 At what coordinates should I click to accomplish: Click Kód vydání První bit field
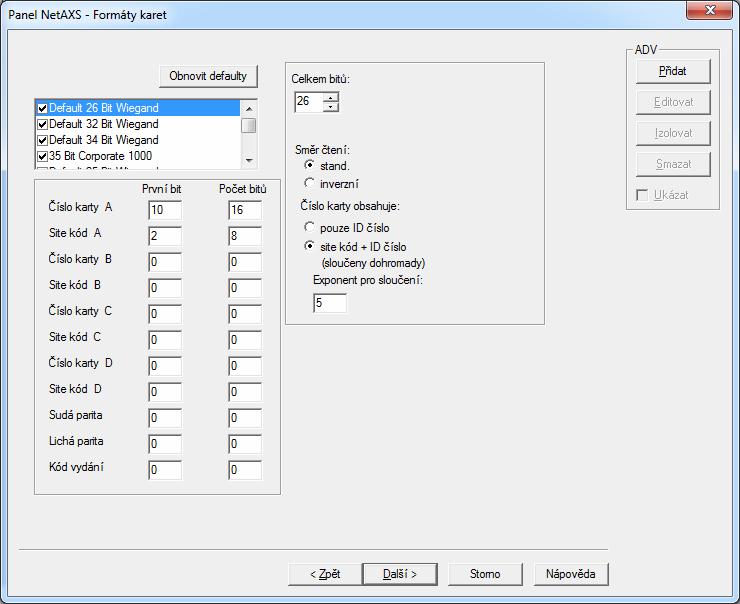tap(165, 470)
